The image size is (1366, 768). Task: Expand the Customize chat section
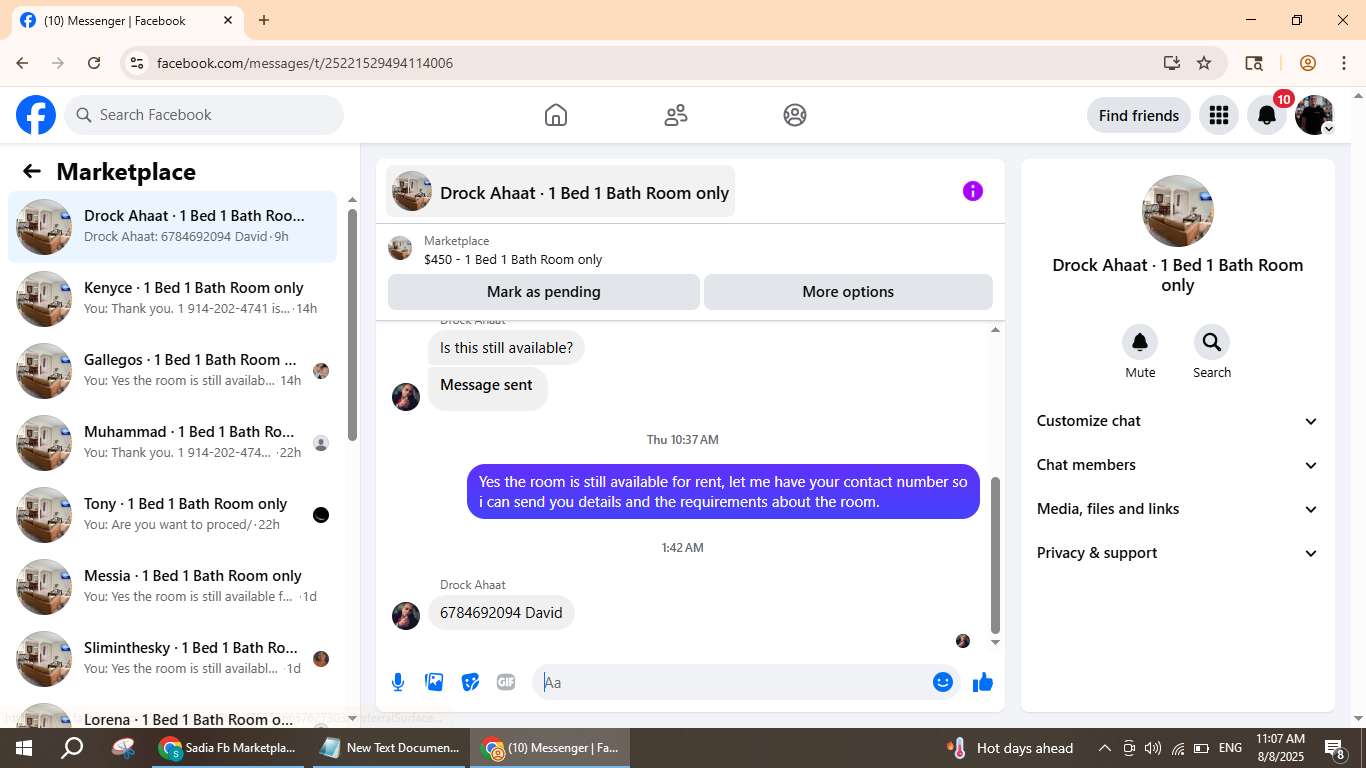pos(1178,421)
